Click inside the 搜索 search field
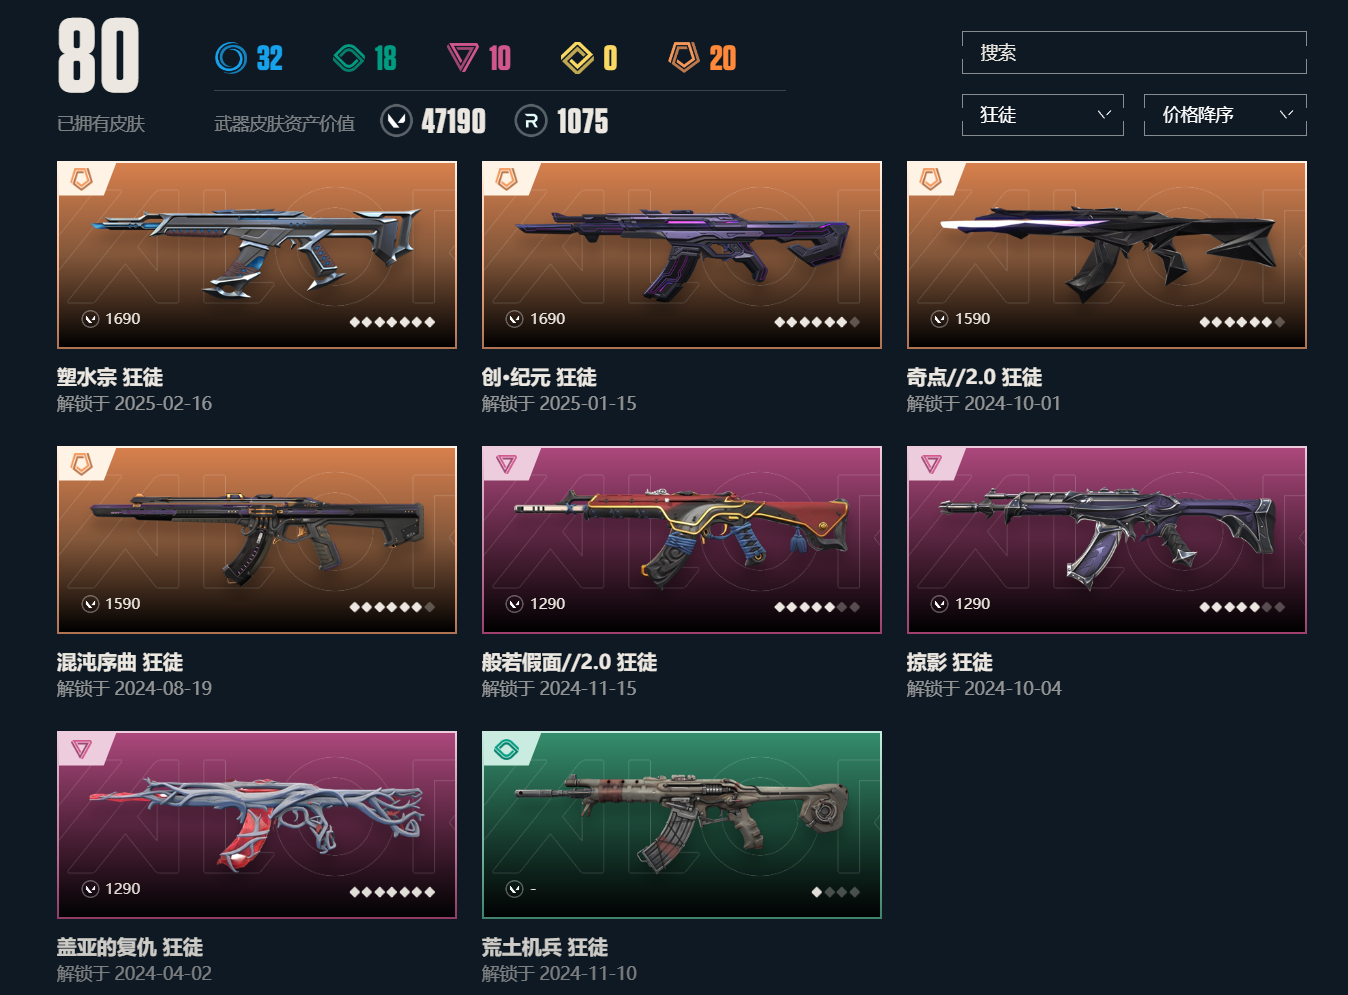1348x995 pixels. point(1134,53)
